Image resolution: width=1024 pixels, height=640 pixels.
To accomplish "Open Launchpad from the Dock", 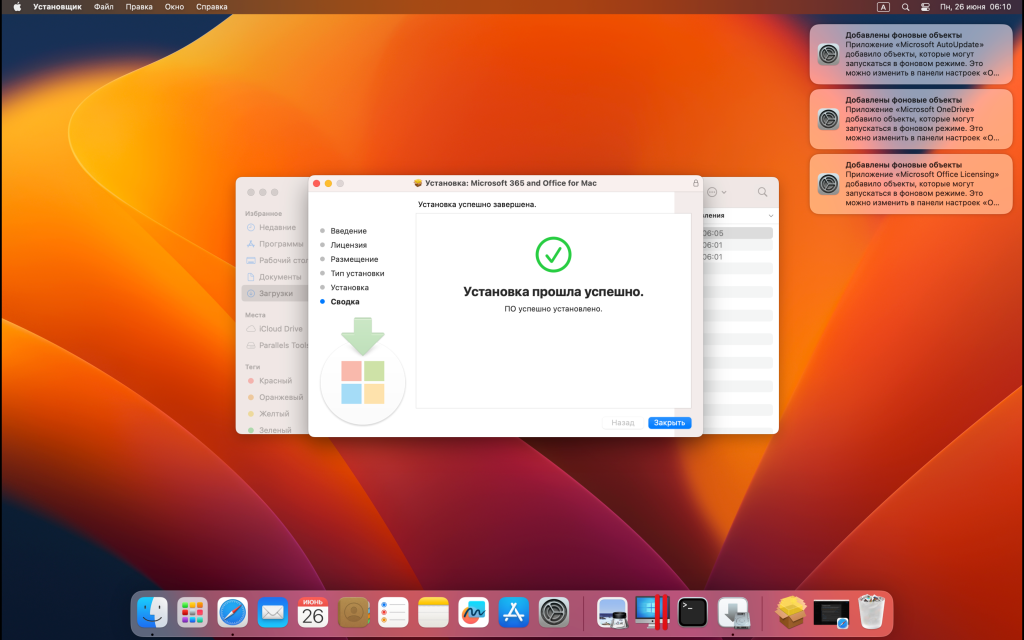I will coord(192,613).
